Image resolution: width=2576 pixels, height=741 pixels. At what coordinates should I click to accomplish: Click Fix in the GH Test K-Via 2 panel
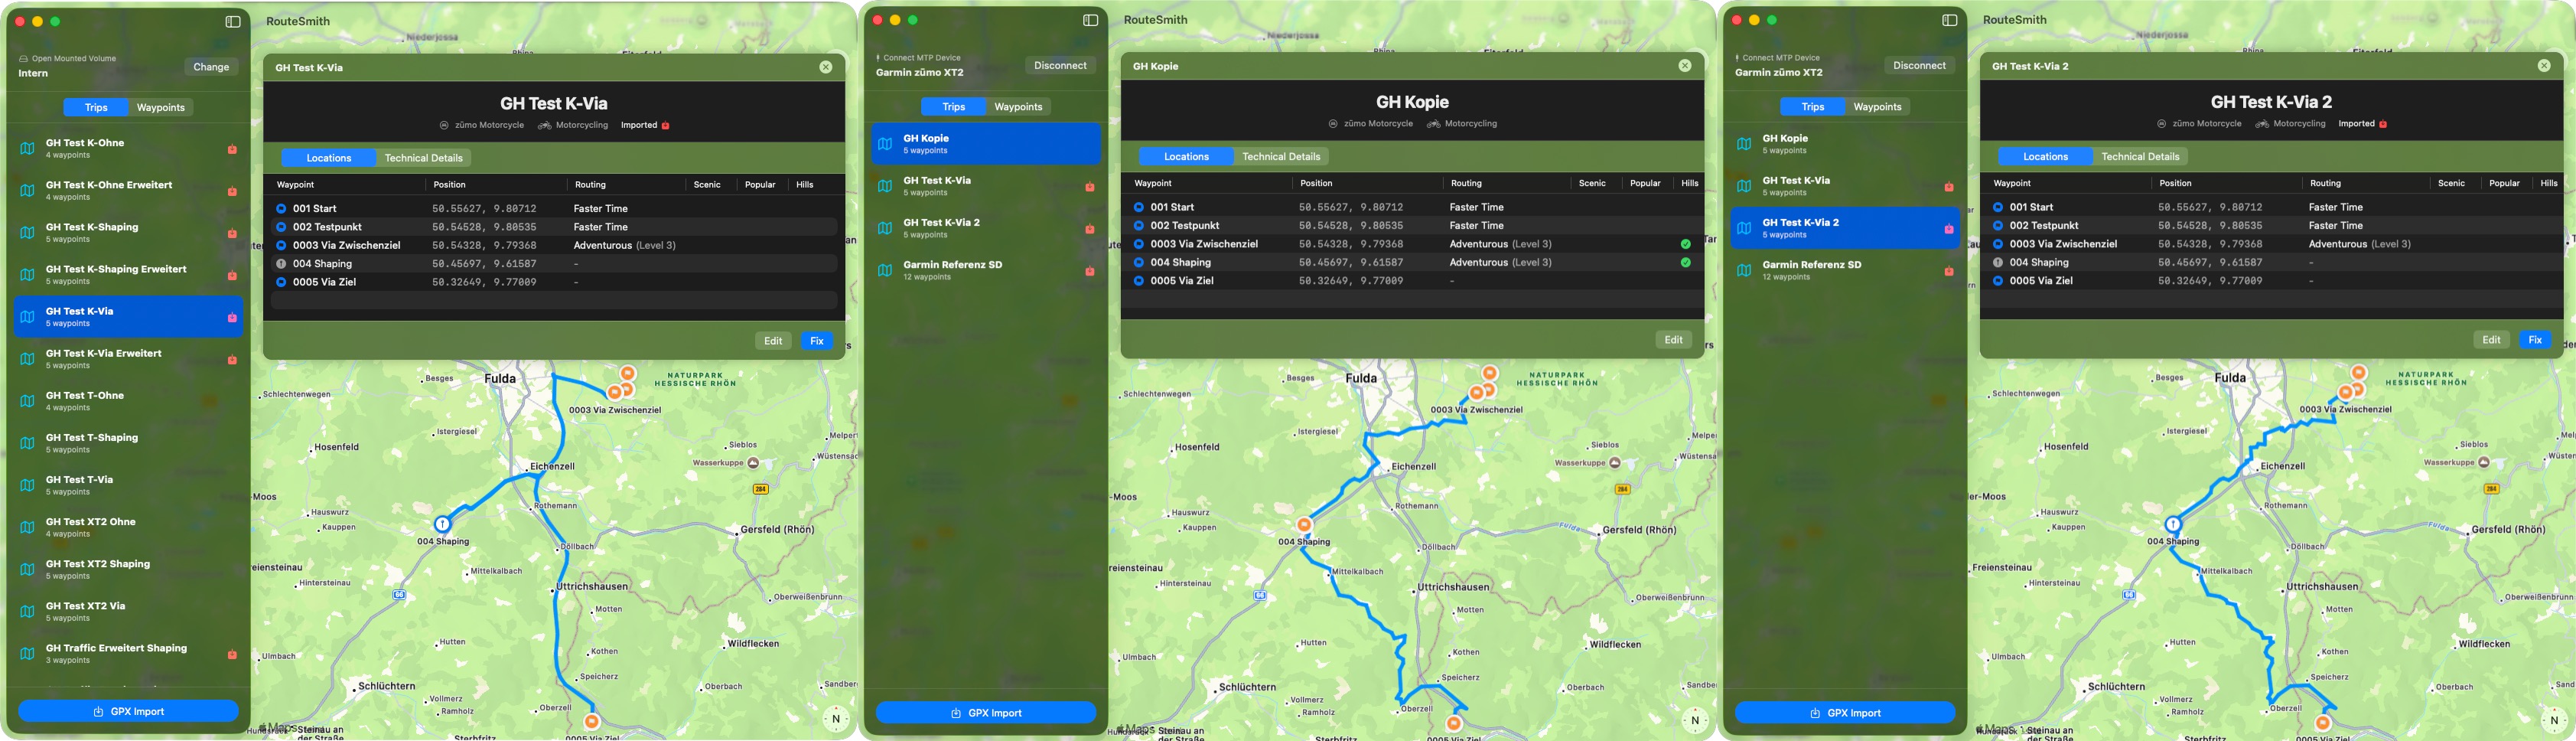2535,340
